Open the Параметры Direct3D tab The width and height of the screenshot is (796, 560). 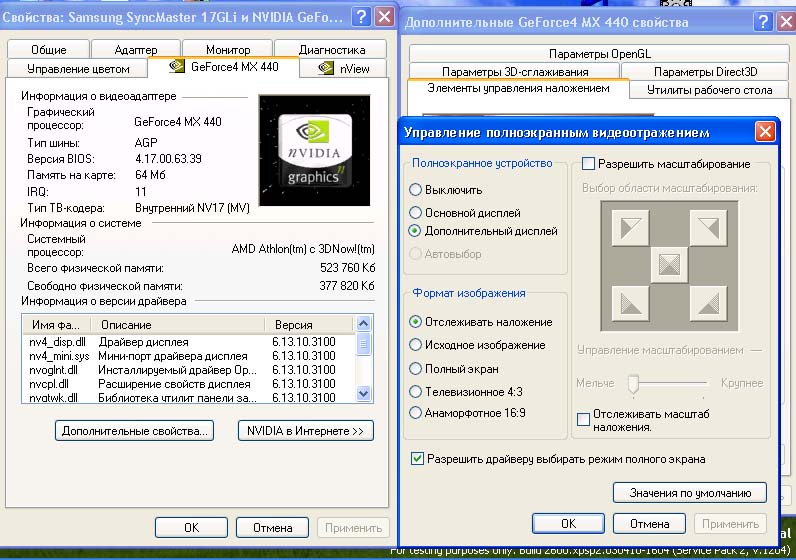pyautogui.click(x=705, y=72)
